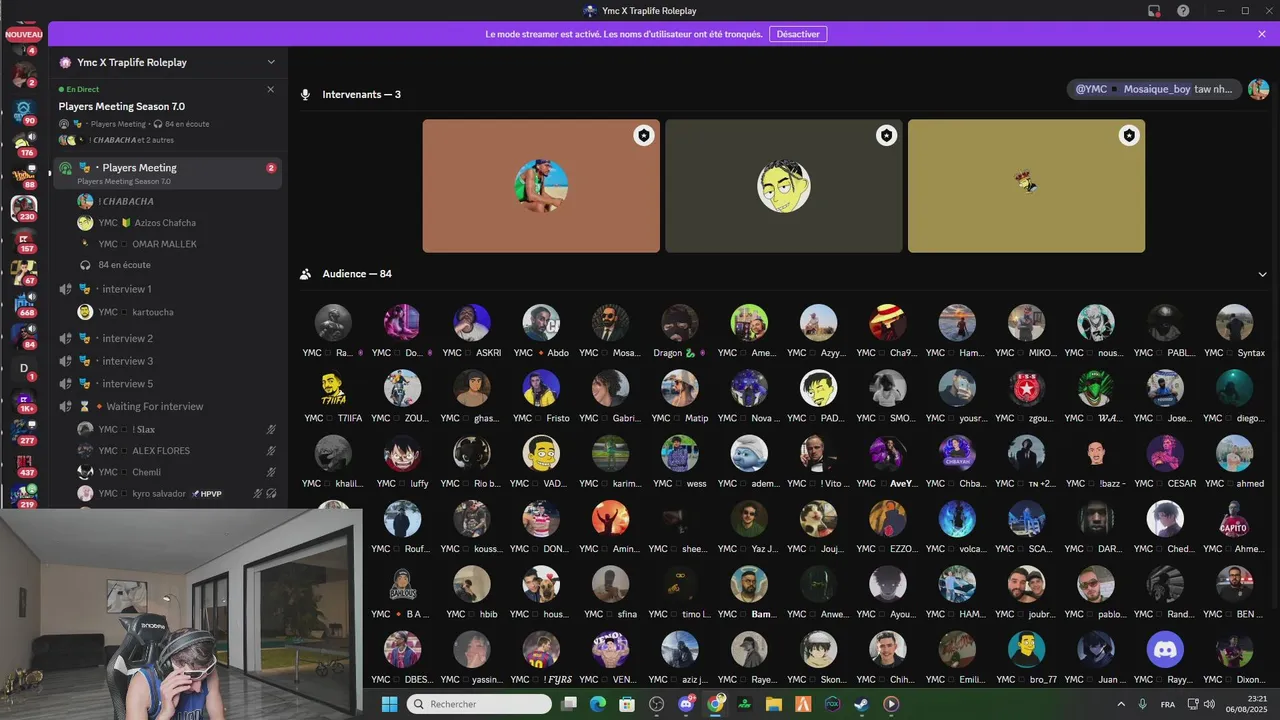Open server with 437 notification badge

tap(24, 464)
